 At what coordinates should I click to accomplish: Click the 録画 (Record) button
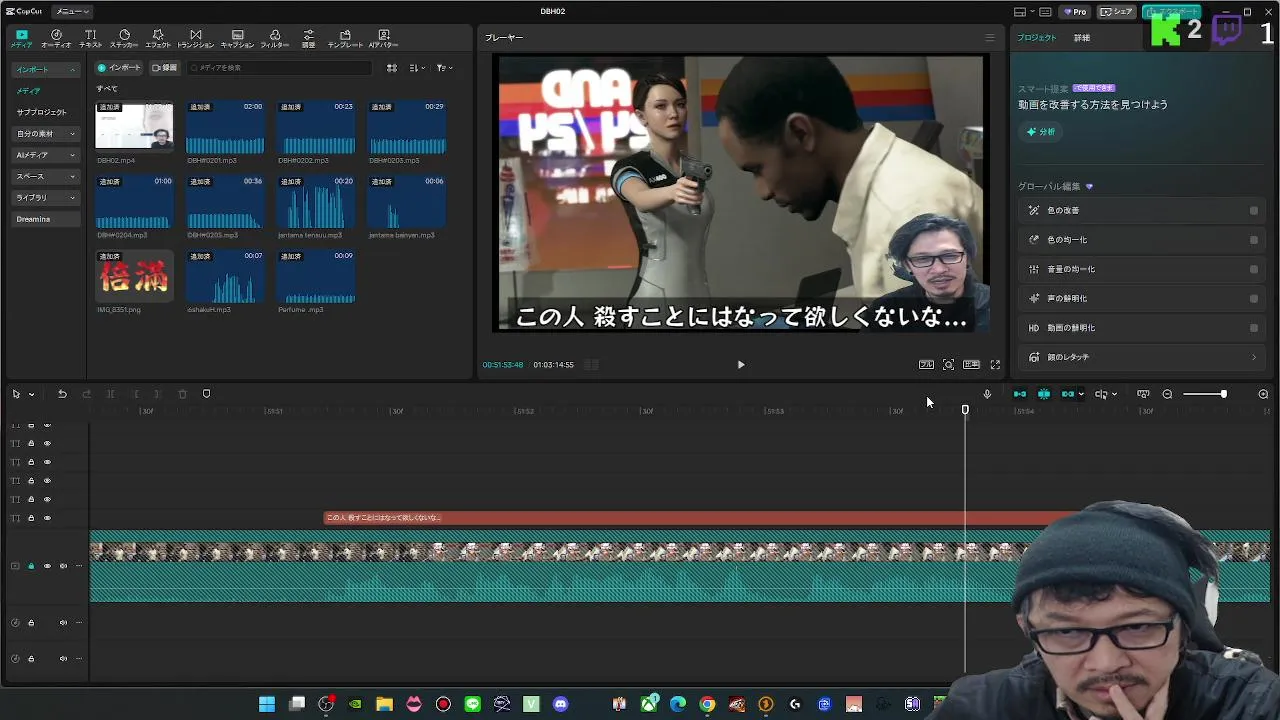pos(164,68)
